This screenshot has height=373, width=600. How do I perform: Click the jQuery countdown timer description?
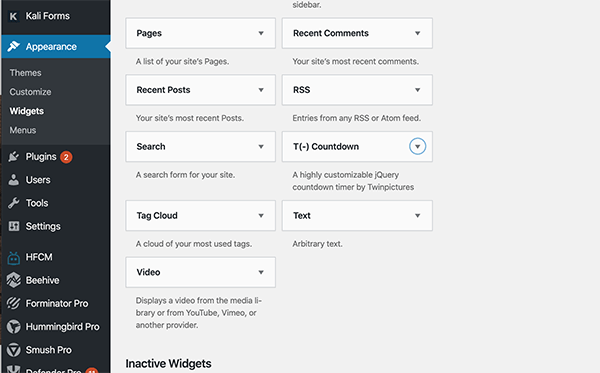(x=353, y=181)
